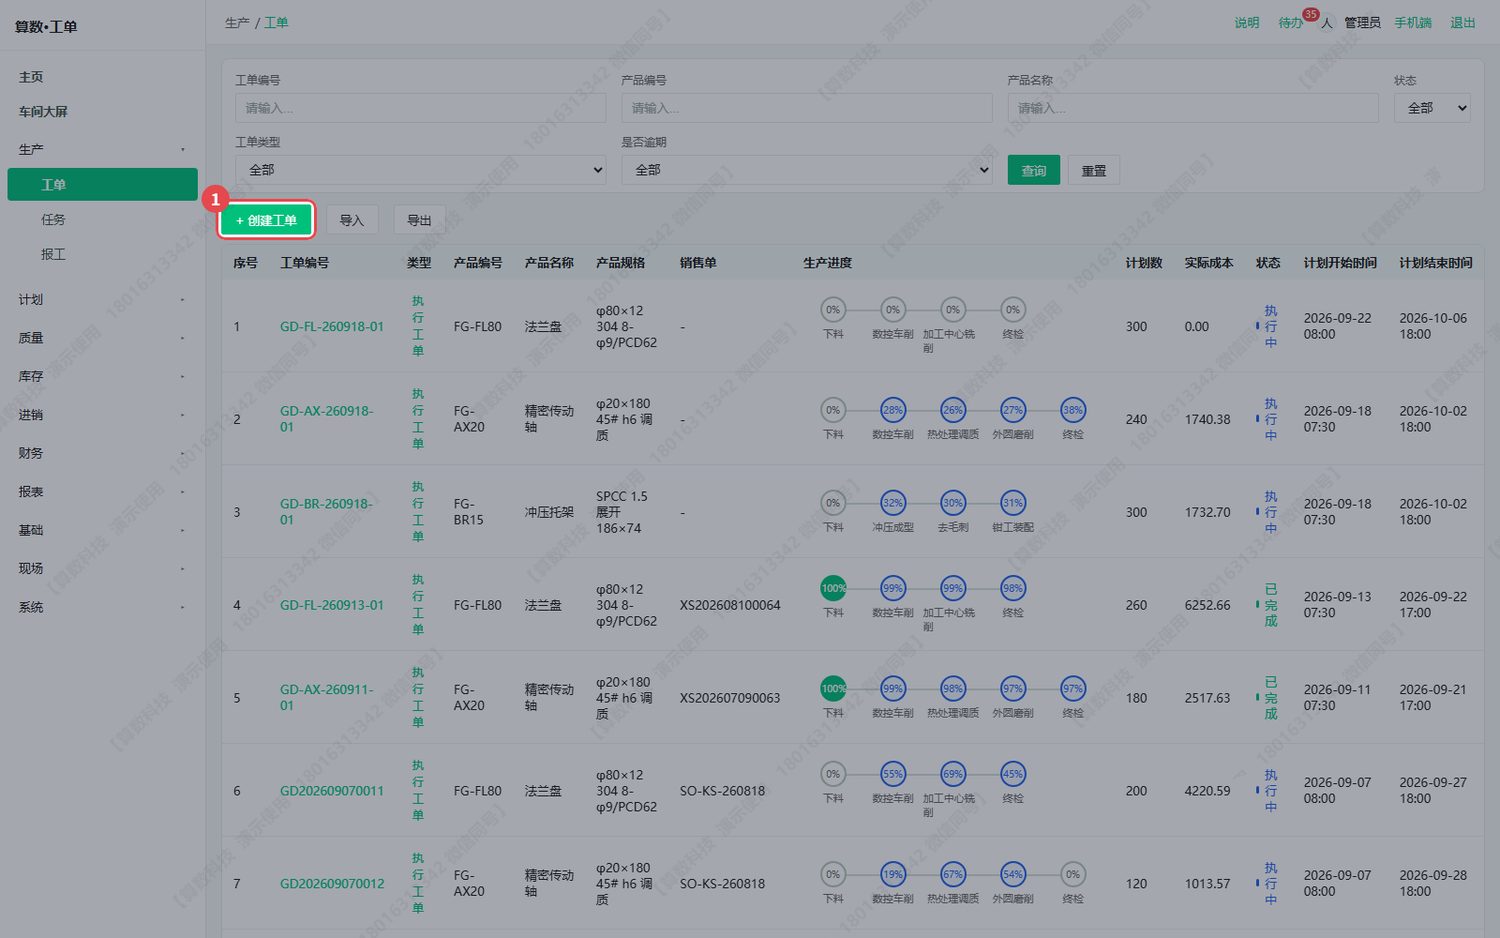Open the 状态 filter dropdown

1432,108
